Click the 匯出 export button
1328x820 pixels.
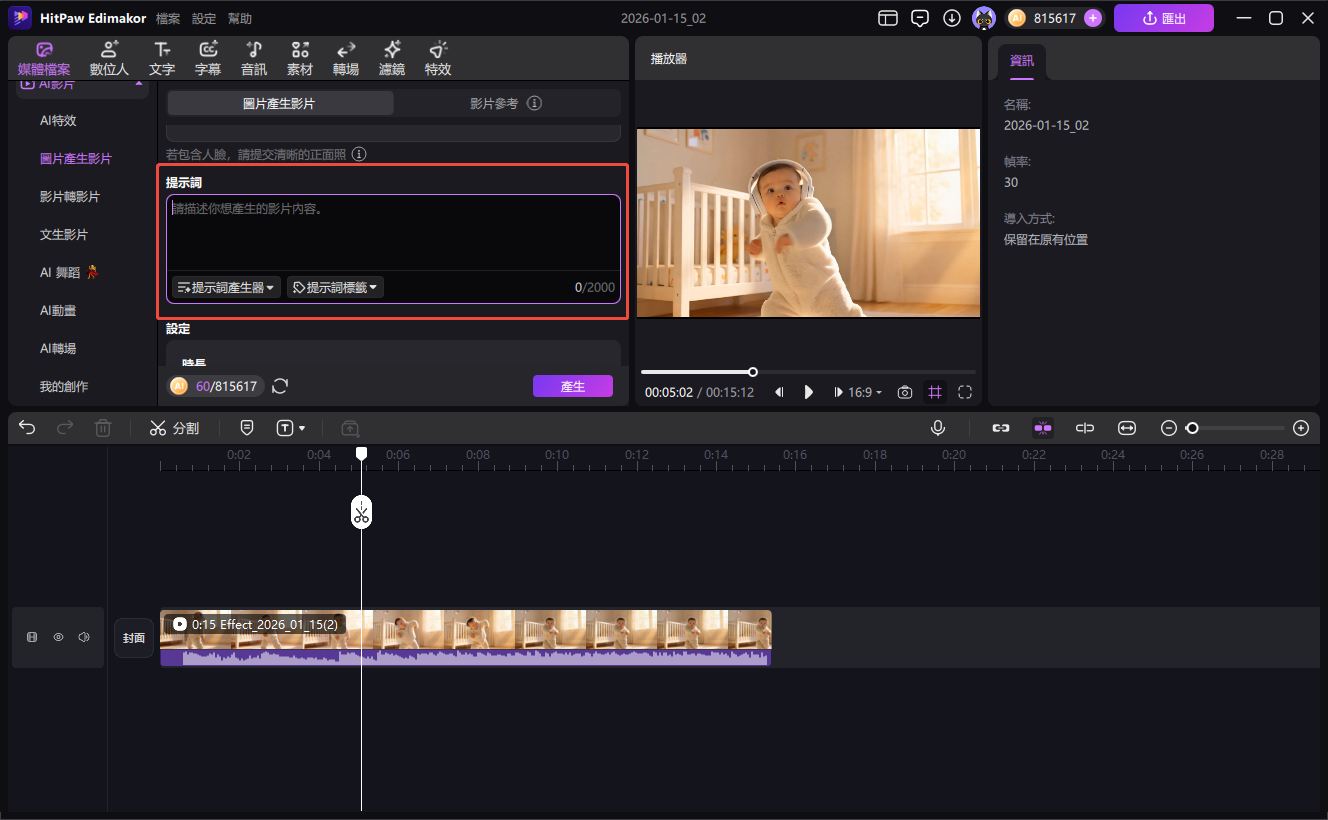pyautogui.click(x=1163, y=18)
